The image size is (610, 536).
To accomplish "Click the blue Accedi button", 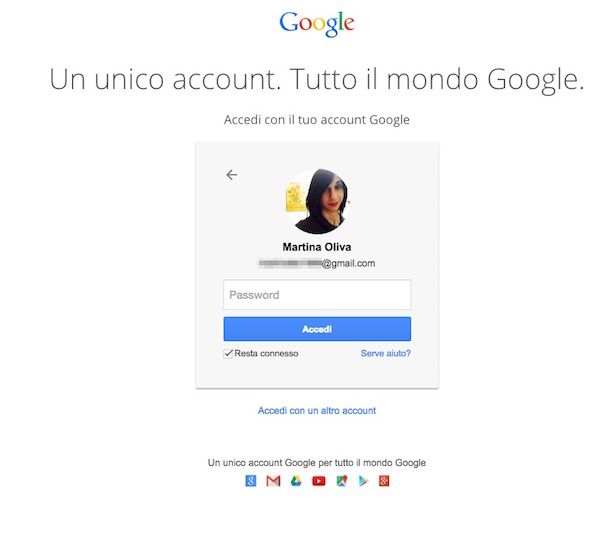I will pyautogui.click(x=317, y=329).
